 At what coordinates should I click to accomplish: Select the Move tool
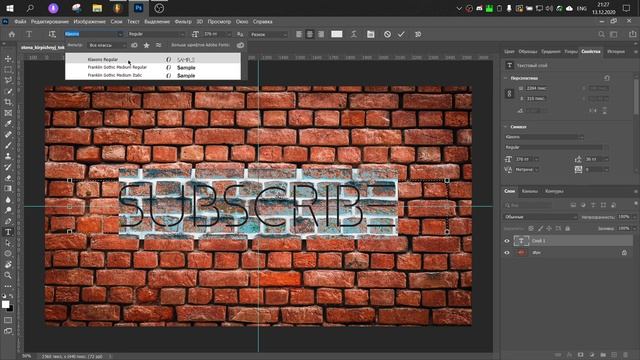pyautogui.click(x=8, y=59)
